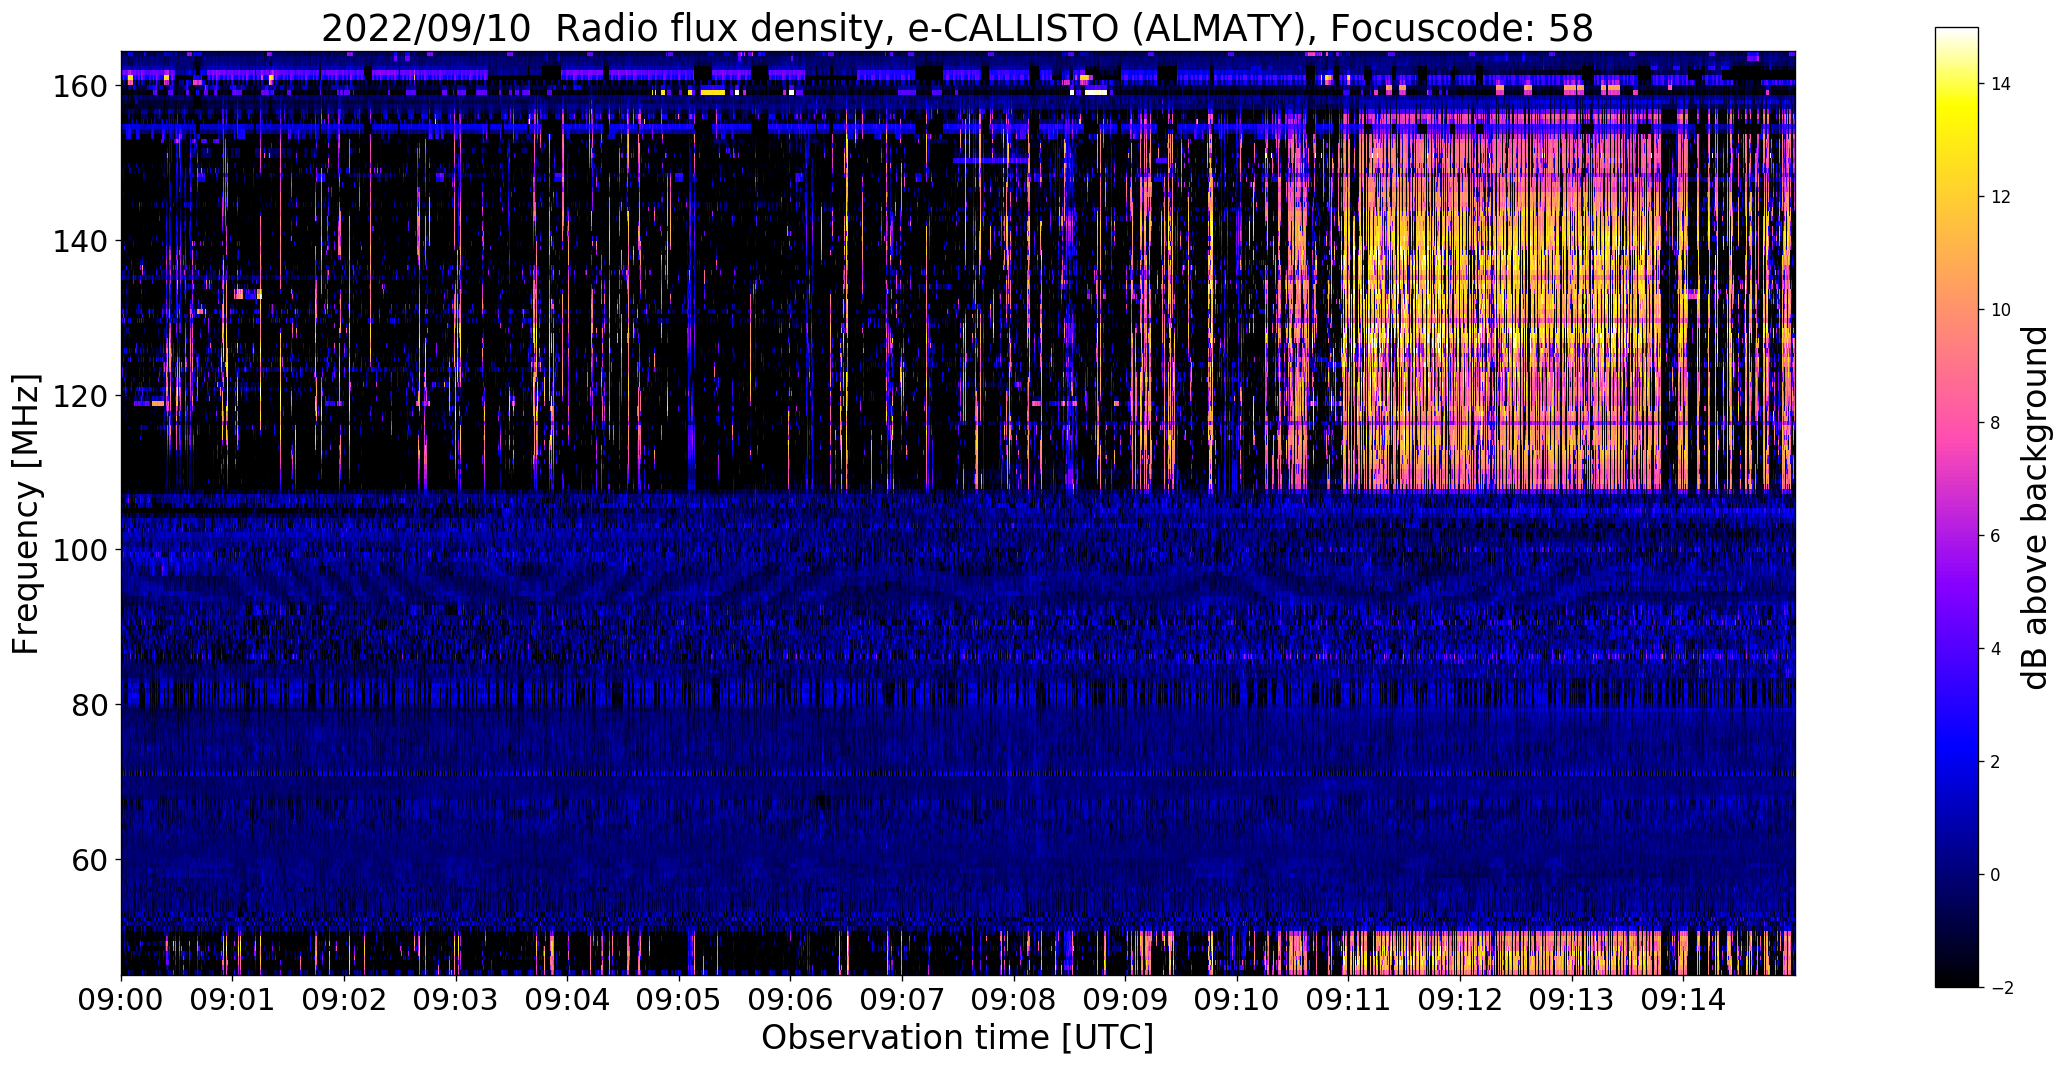Screen dimensions: 2066x1067
Task: Click the 09:05 time tick label
Action: 679,999
